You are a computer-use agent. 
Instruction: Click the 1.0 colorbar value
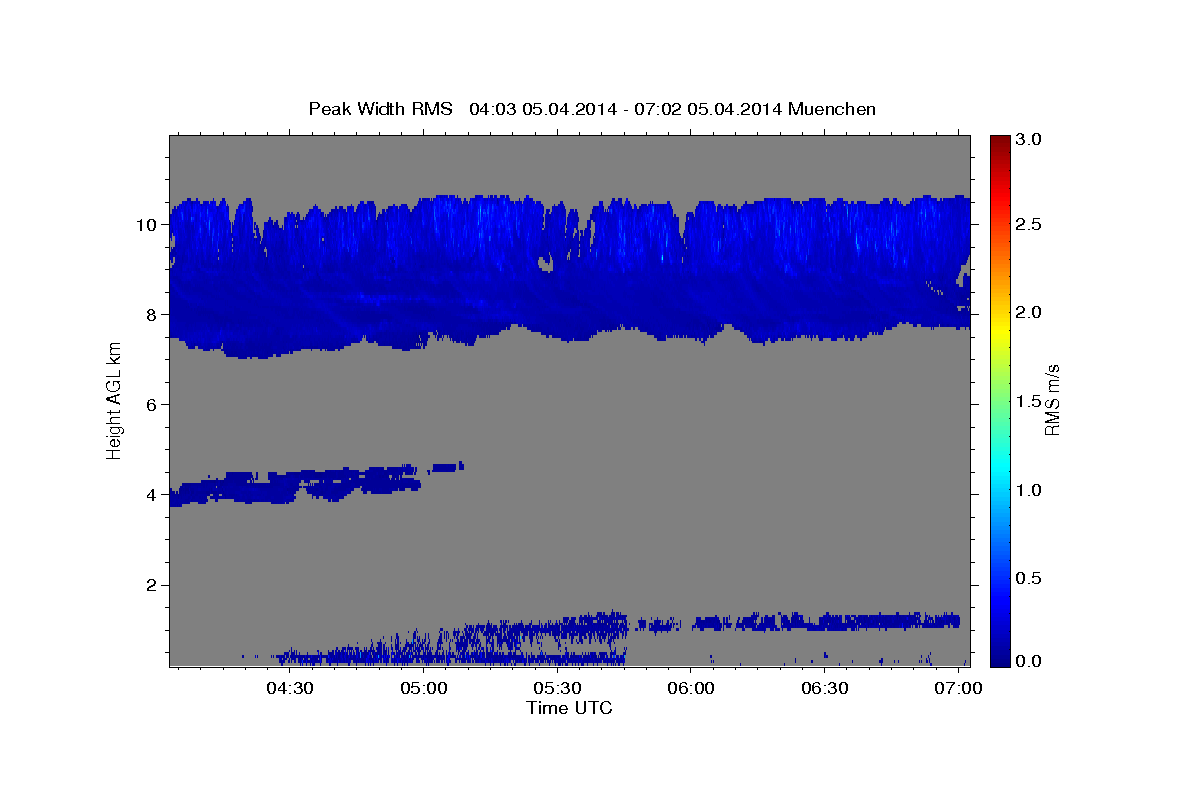pyautogui.click(x=1030, y=490)
